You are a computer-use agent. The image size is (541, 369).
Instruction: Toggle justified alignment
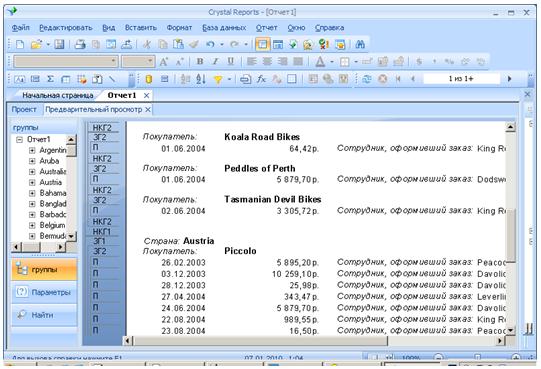coord(298,62)
